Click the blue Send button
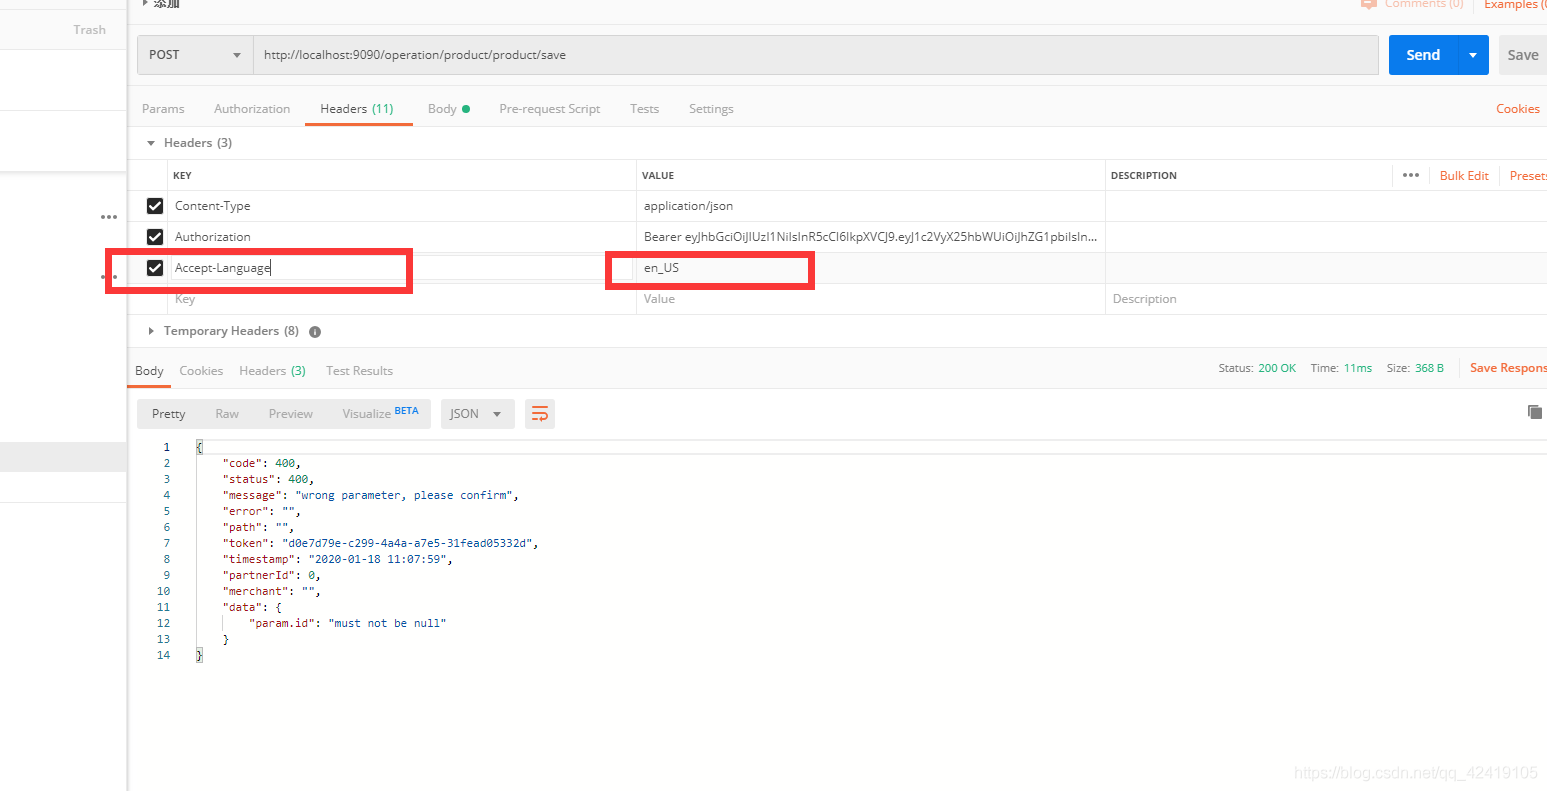This screenshot has height=791, width=1547. (1423, 55)
